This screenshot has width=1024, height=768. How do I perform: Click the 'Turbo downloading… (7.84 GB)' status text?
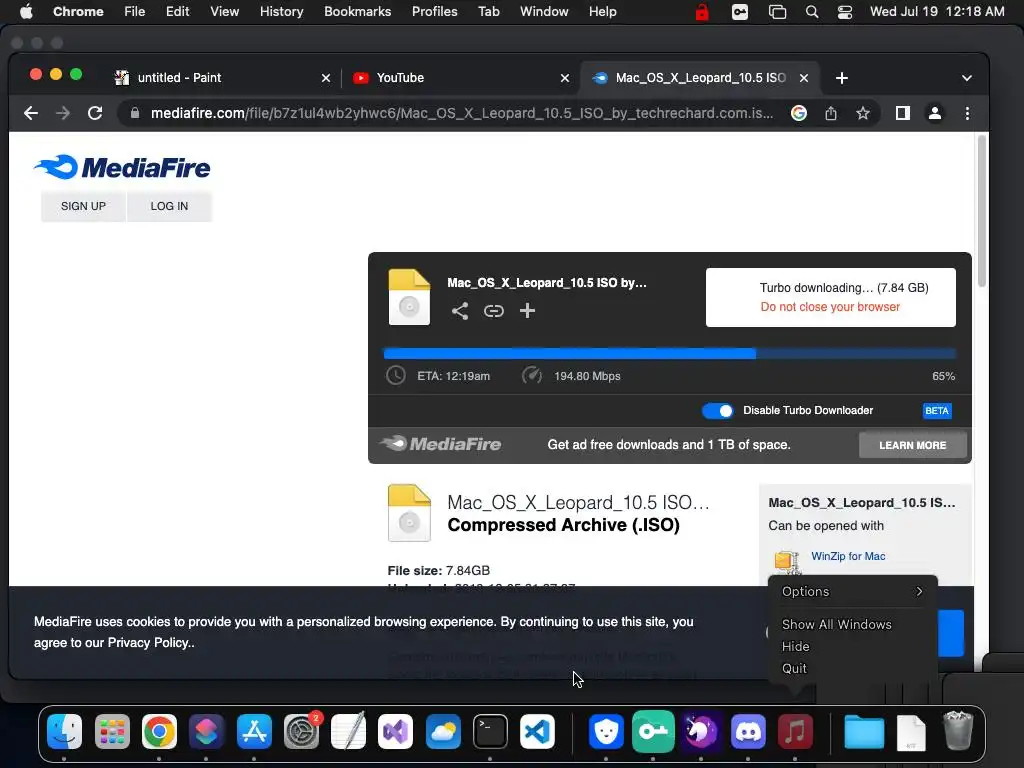844,288
